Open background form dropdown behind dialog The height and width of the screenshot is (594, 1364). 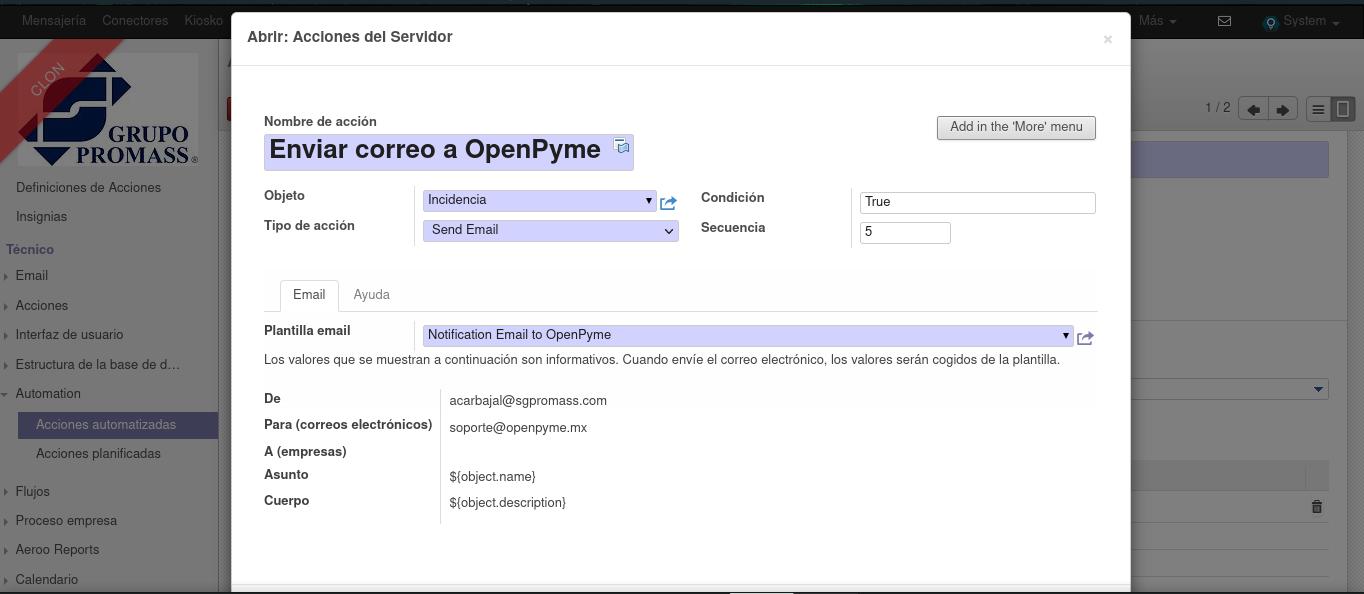[x=1318, y=389]
